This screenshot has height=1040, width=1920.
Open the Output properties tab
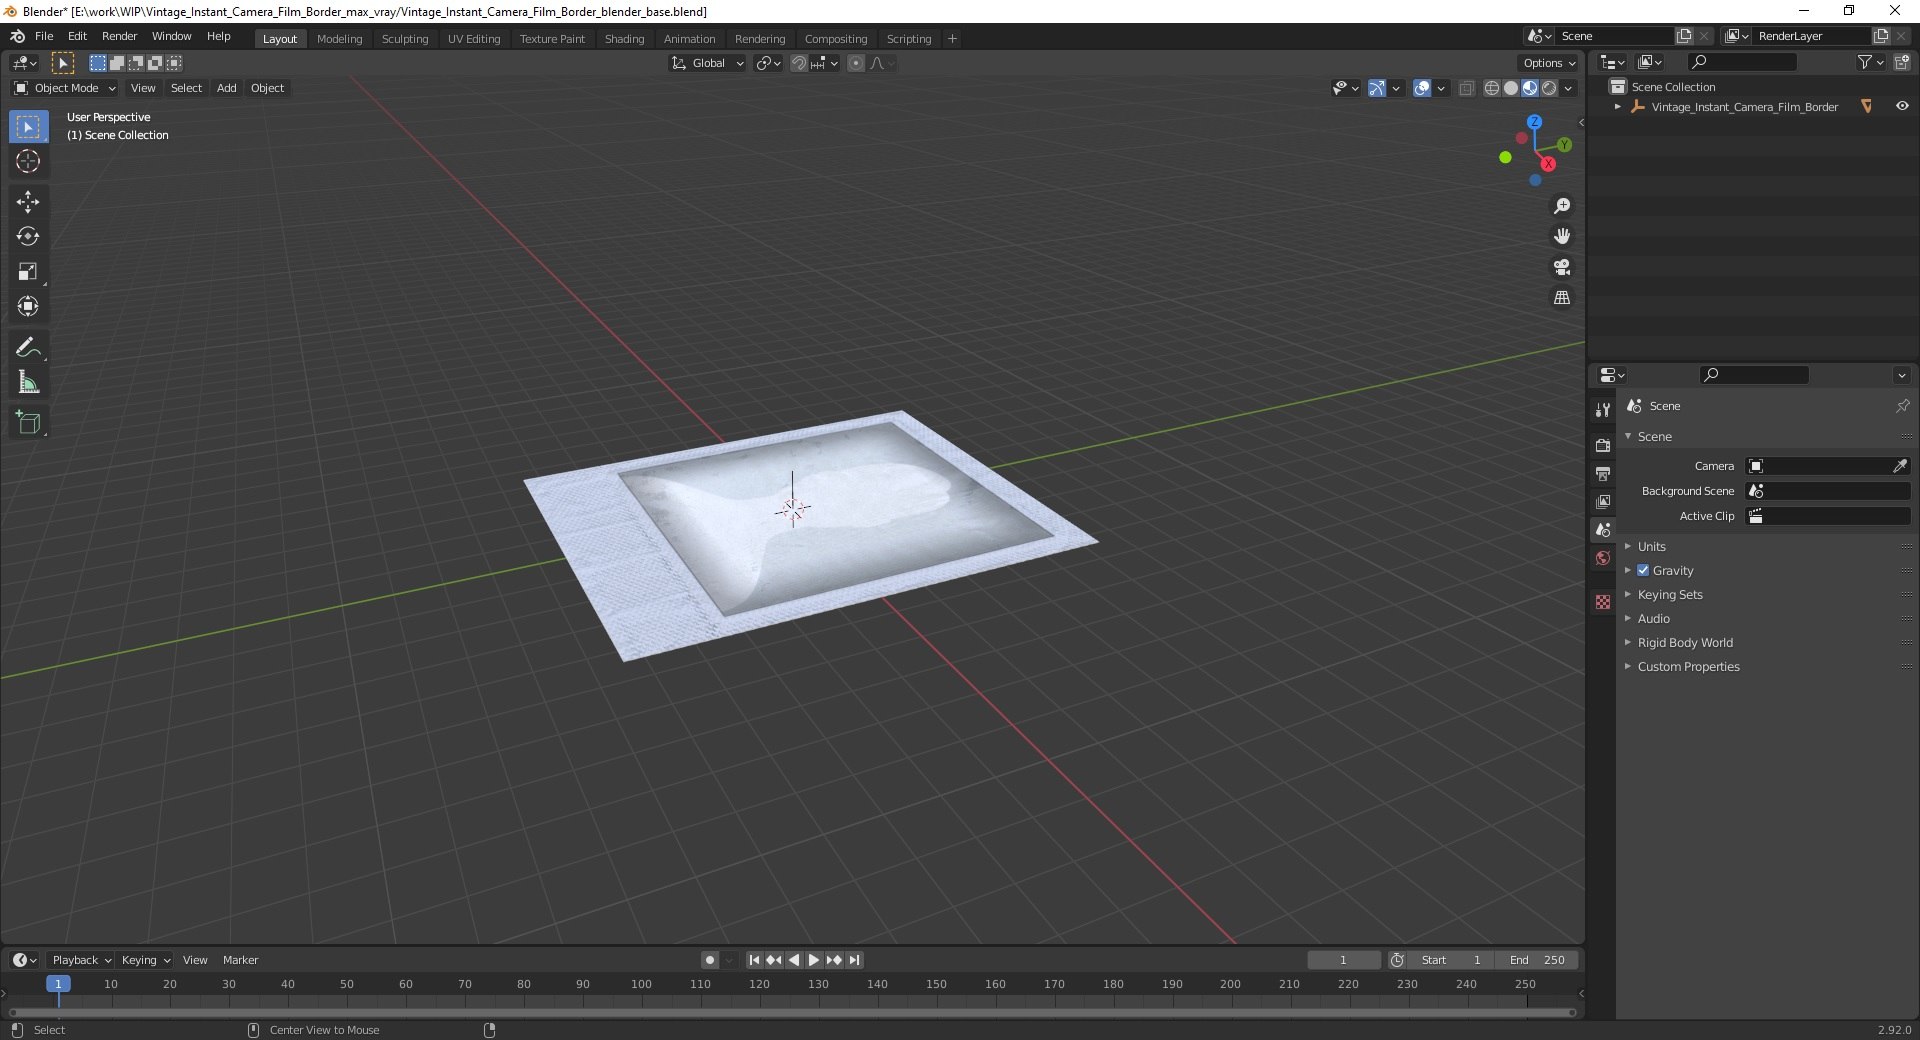pyautogui.click(x=1603, y=473)
